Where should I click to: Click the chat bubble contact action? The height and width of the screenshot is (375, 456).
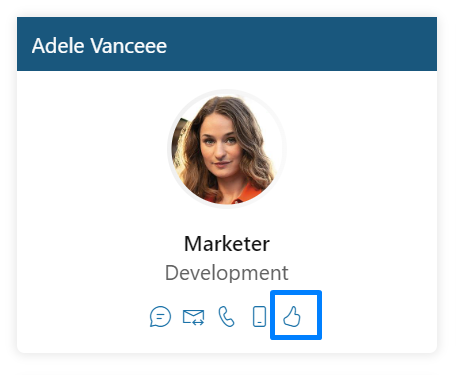(x=160, y=316)
